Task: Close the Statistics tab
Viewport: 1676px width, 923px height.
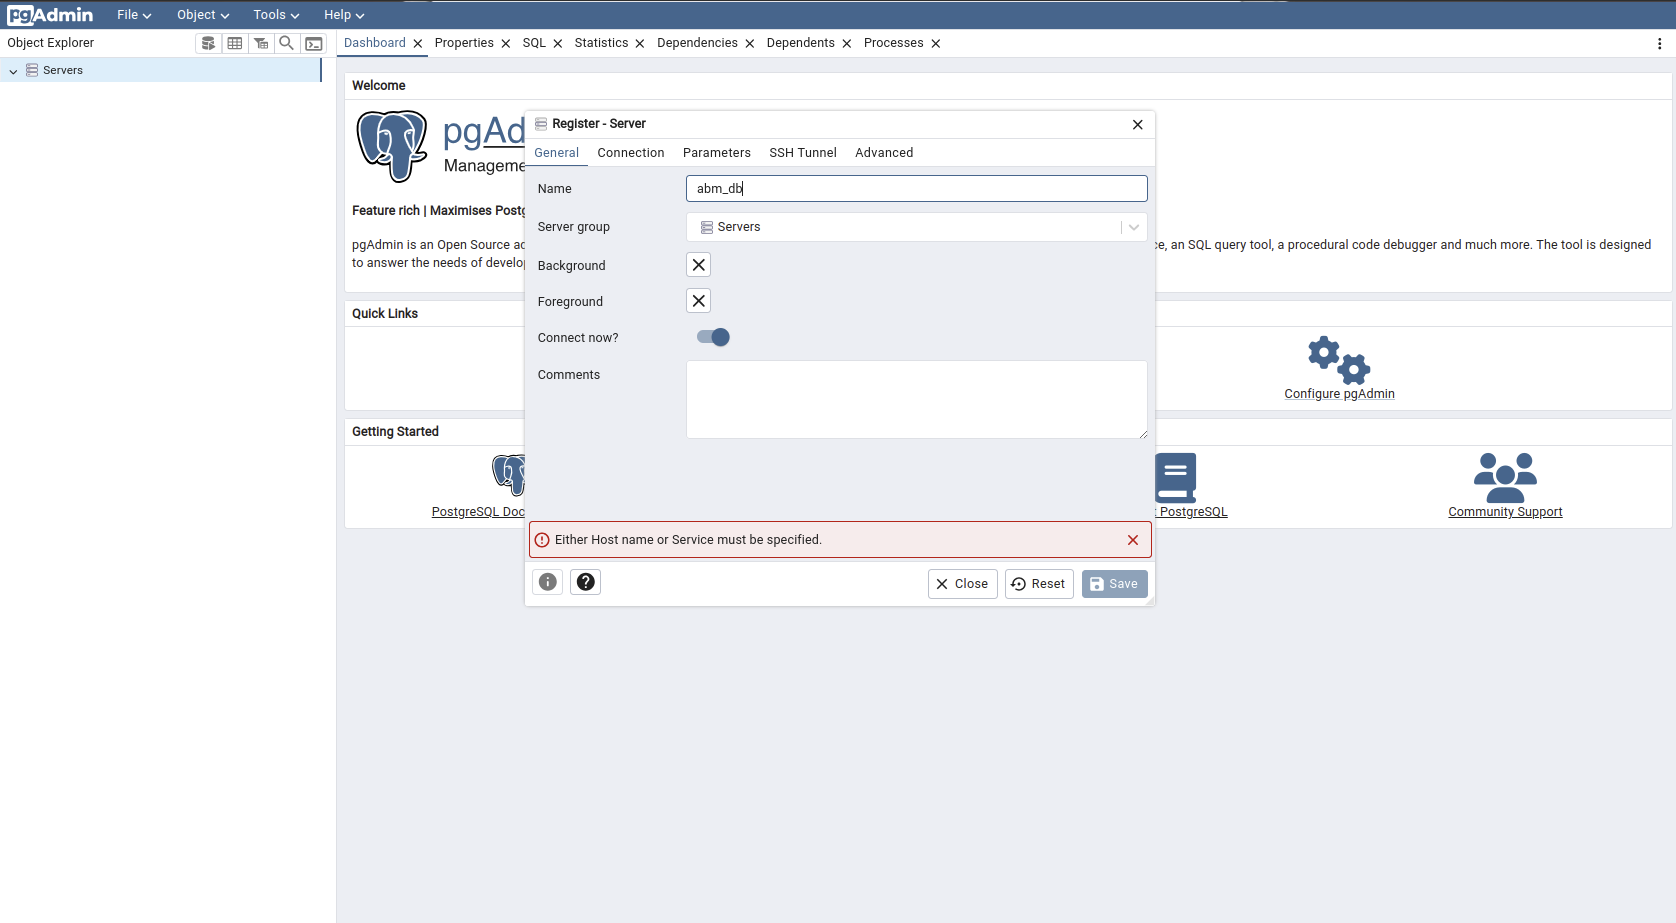Action: 640,44
